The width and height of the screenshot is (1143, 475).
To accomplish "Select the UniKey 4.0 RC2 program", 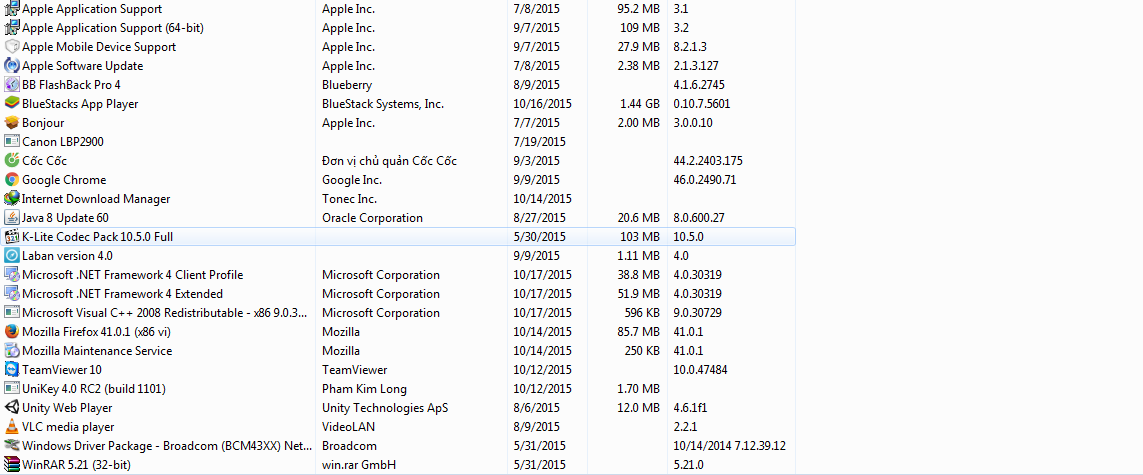I will click(x=93, y=389).
